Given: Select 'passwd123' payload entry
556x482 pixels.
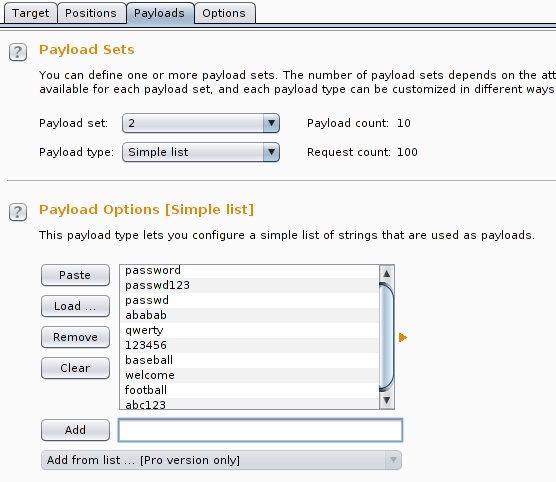Looking at the screenshot, I should (x=249, y=285).
